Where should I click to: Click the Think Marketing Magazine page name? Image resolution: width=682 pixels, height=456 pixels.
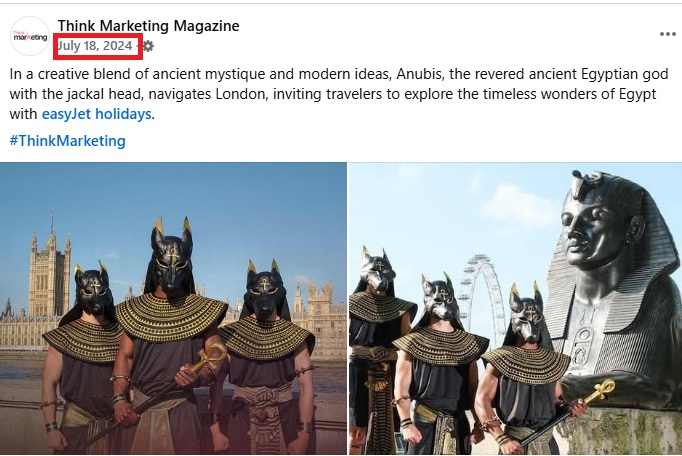click(x=149, y=26)
